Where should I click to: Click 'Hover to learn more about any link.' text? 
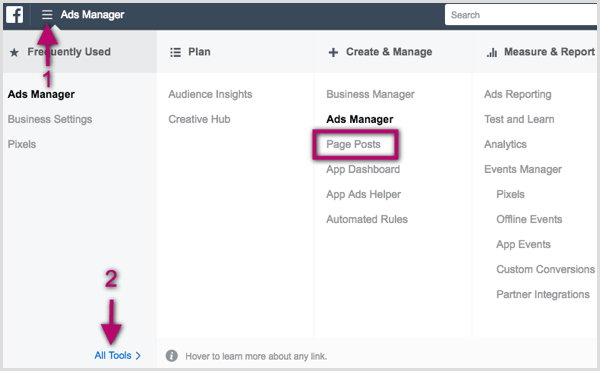pos(256,356)
